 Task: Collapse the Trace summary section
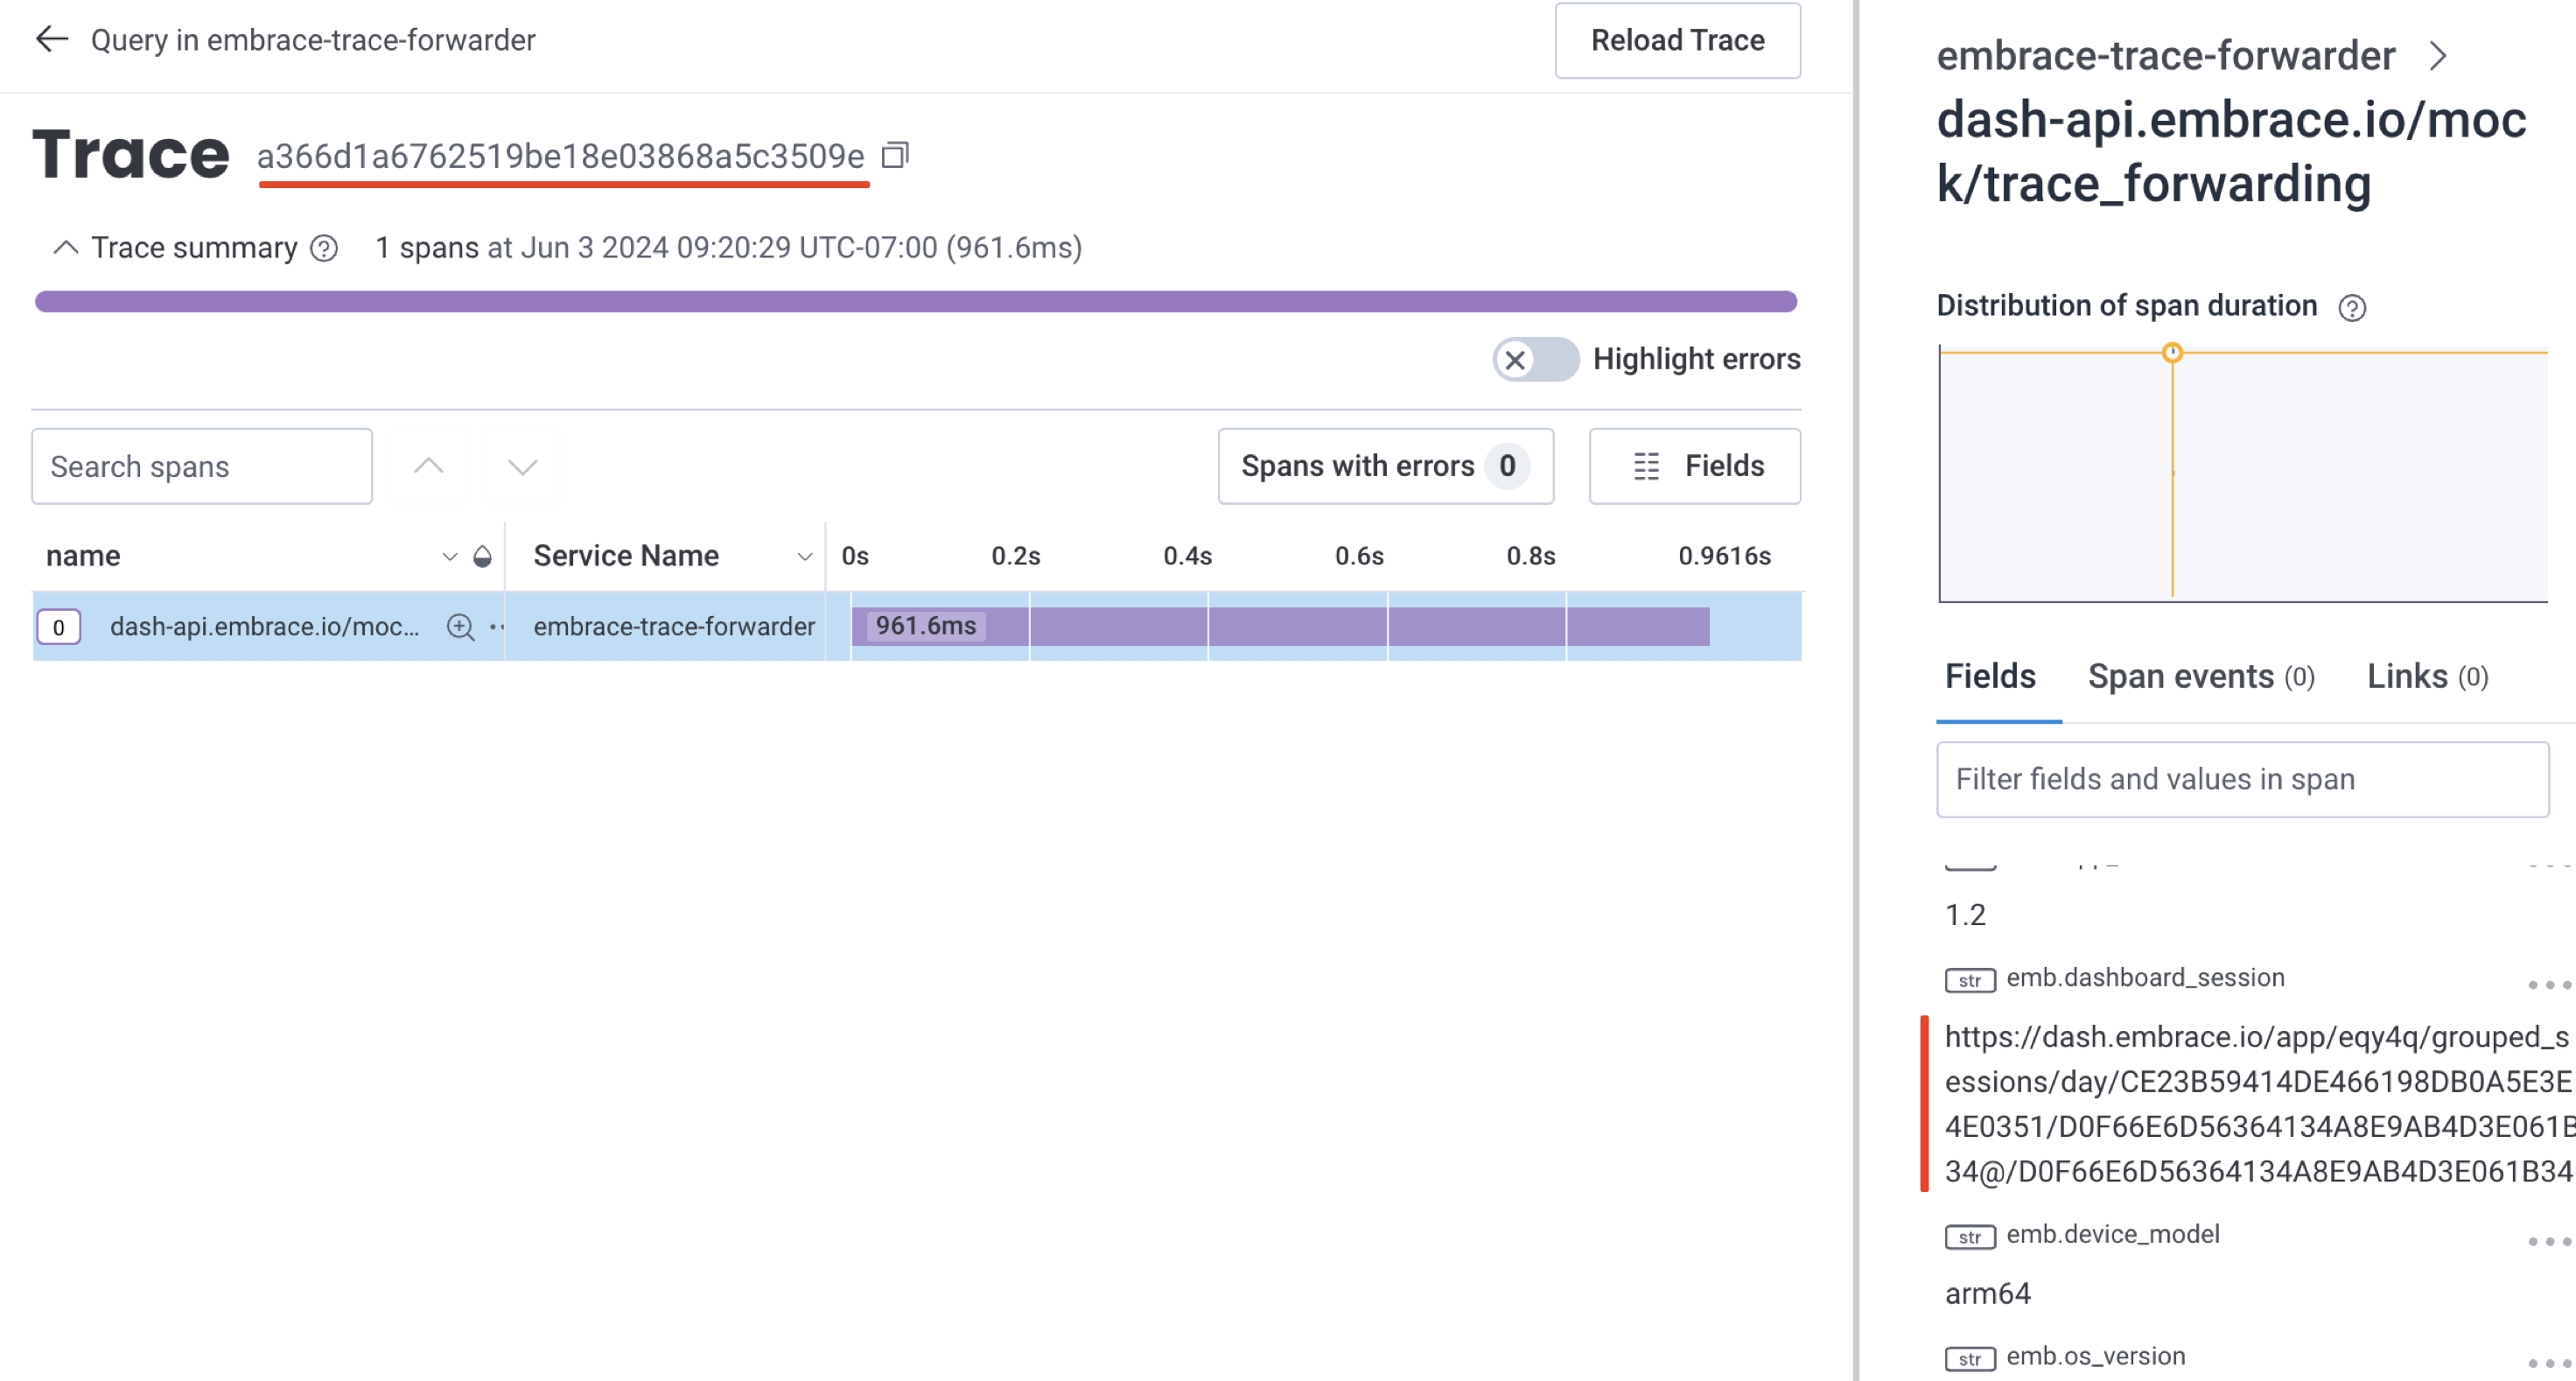click(x=65, y=248)
